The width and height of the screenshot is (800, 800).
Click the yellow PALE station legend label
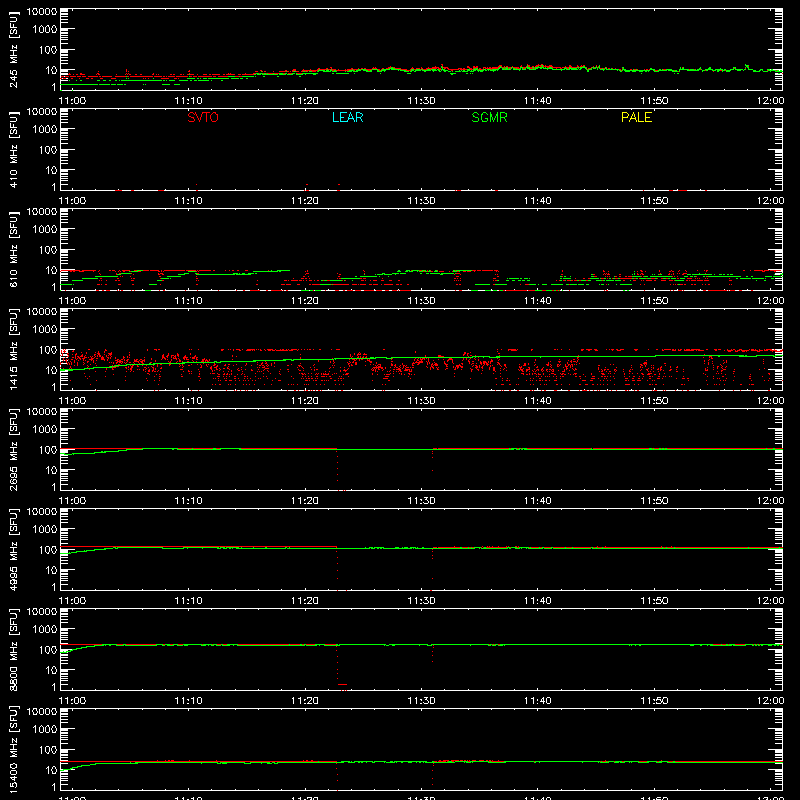(636, 117)
